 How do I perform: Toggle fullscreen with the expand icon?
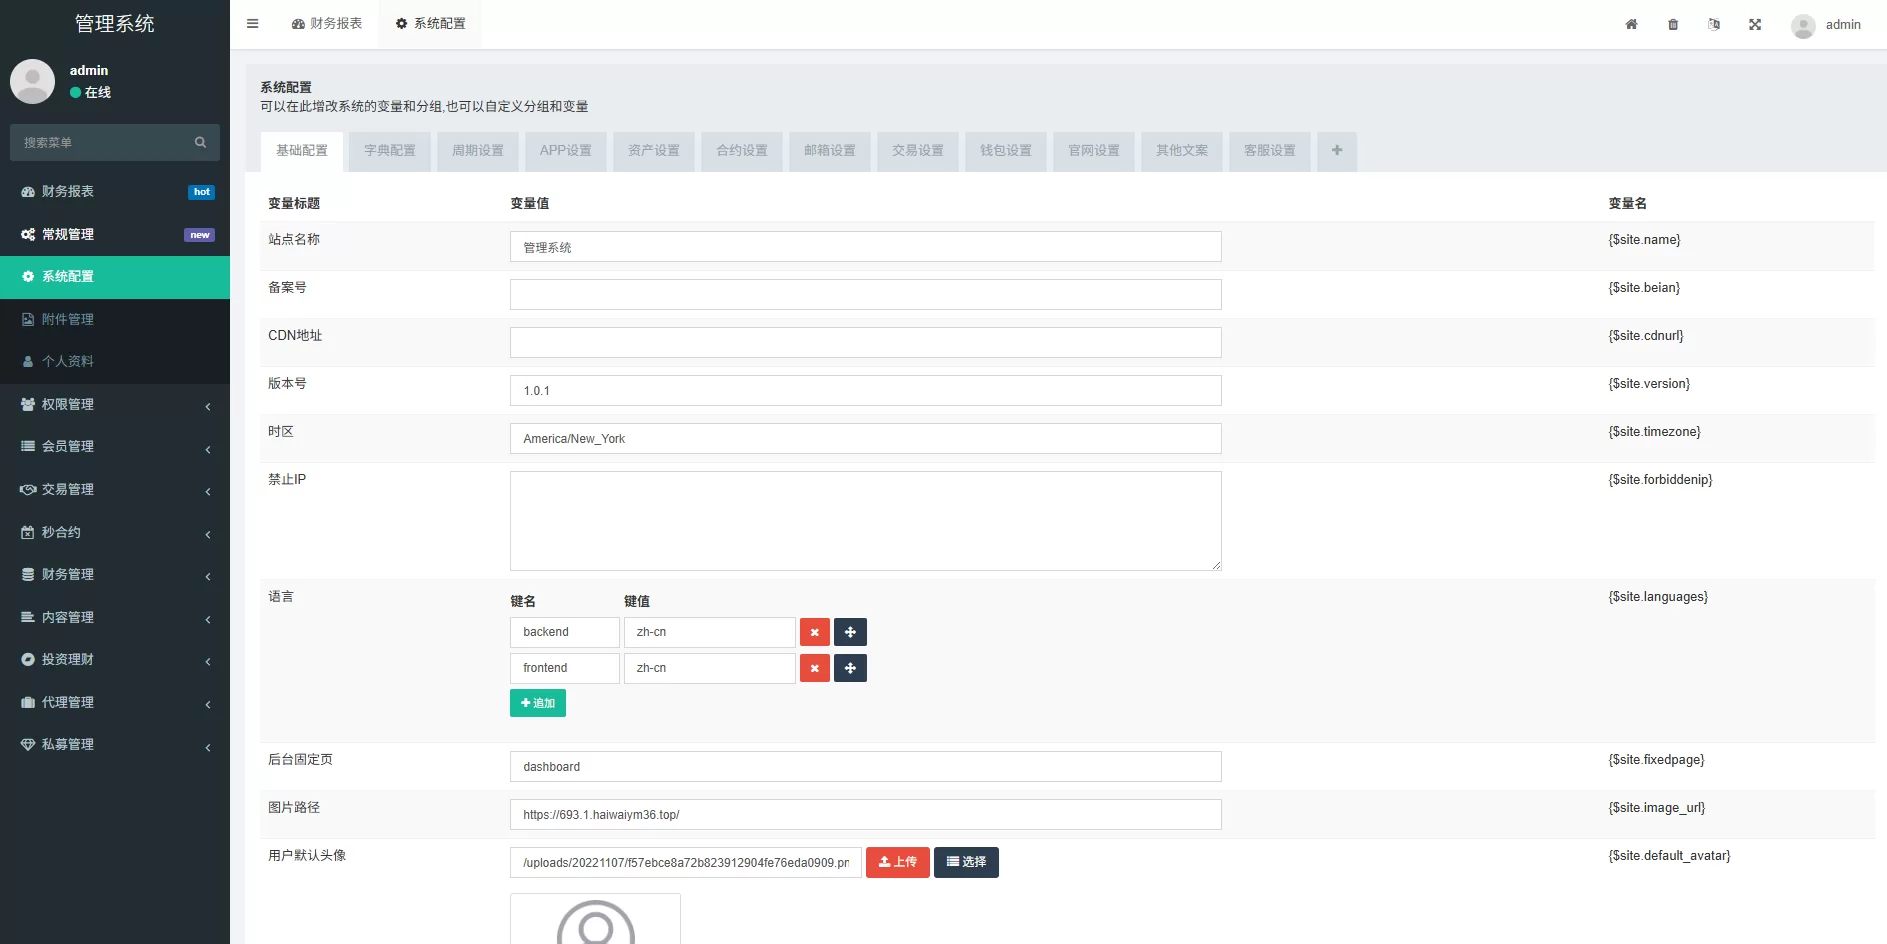[x=1755, y=24]
